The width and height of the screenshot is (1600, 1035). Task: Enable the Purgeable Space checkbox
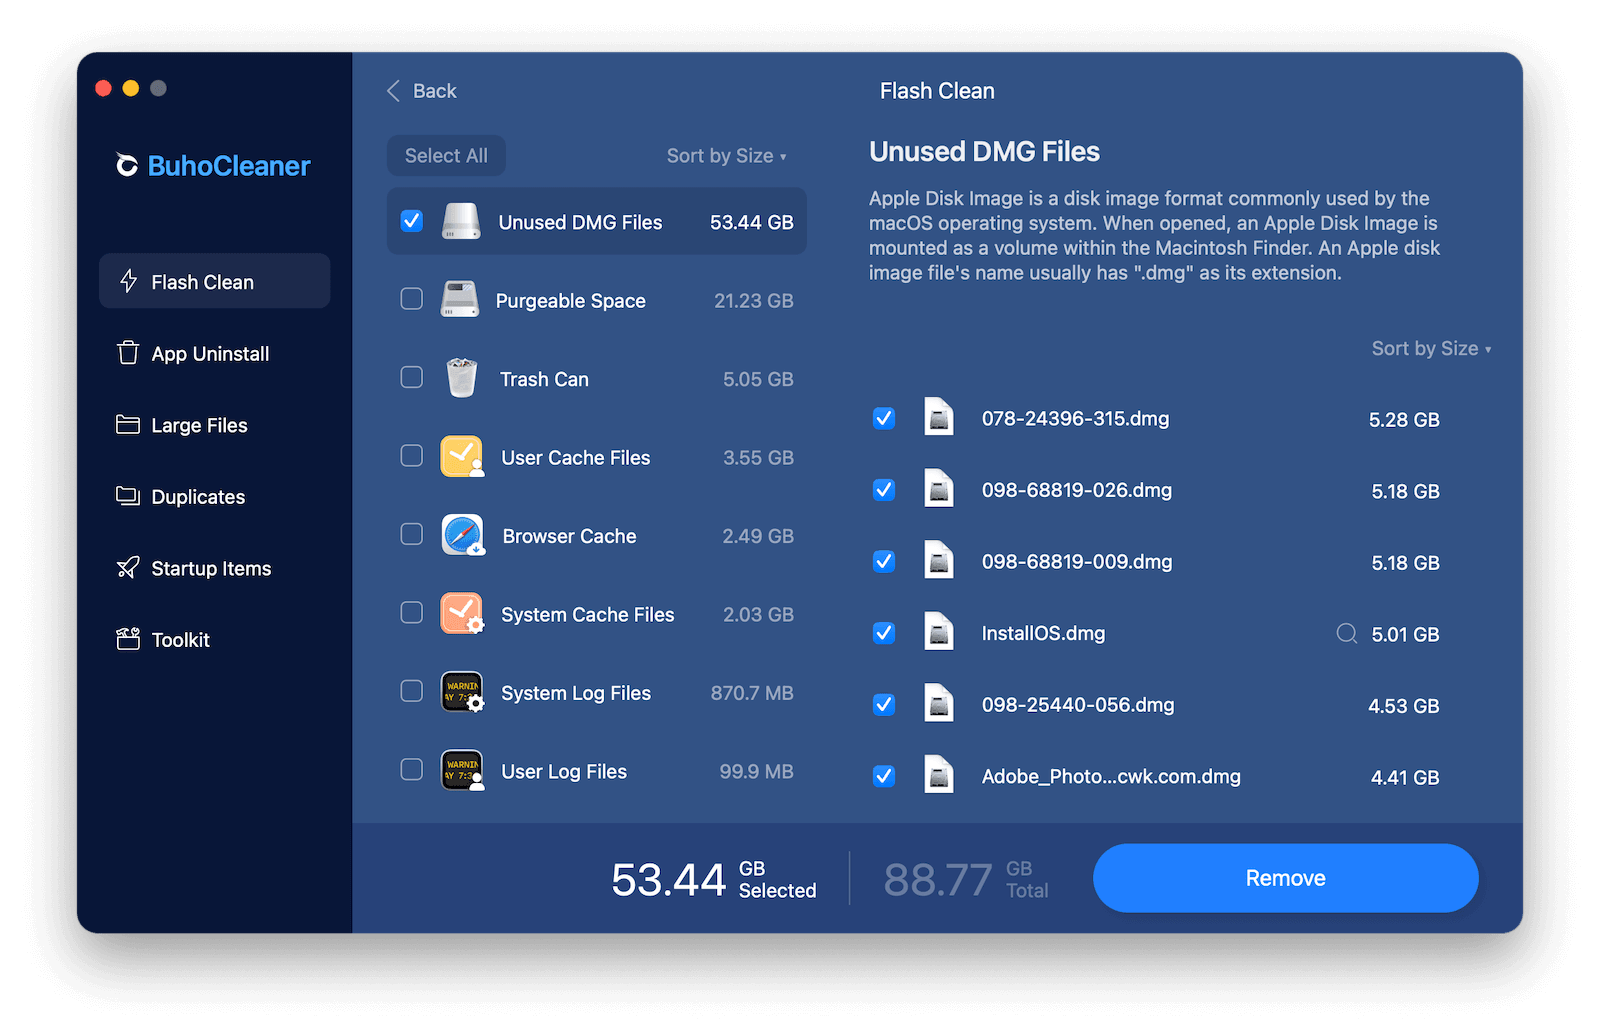(x=412, y=299)
